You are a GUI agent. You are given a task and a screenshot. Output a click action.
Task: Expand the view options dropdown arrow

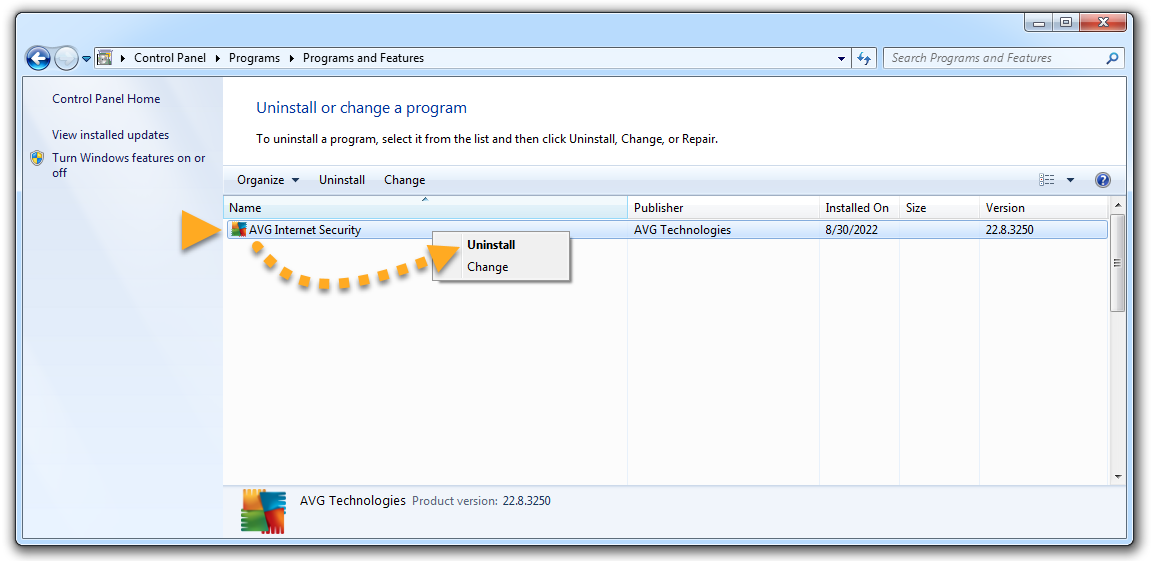[x=1070, y=180]
